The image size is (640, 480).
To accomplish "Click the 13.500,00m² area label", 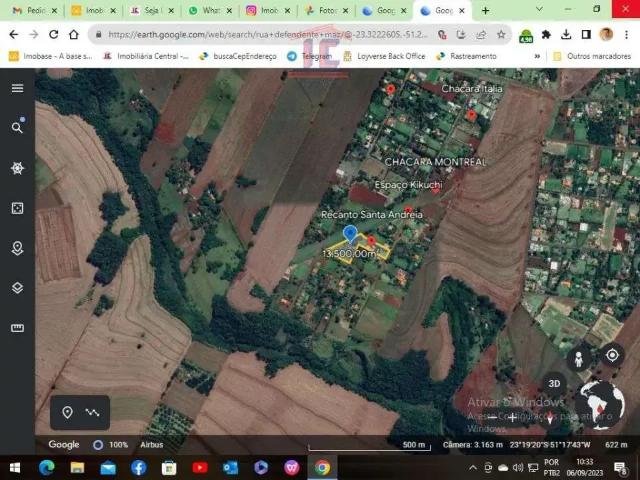I will pyautogui.click(x=349, y=253).
